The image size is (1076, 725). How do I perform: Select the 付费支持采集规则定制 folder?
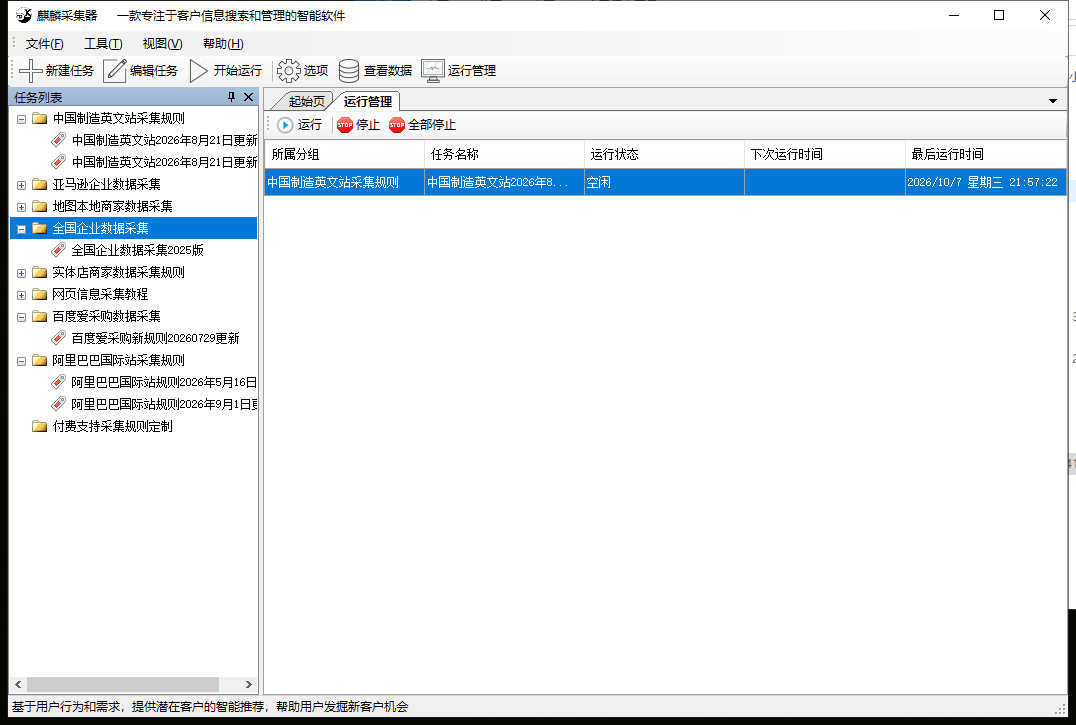click(113, 426)
